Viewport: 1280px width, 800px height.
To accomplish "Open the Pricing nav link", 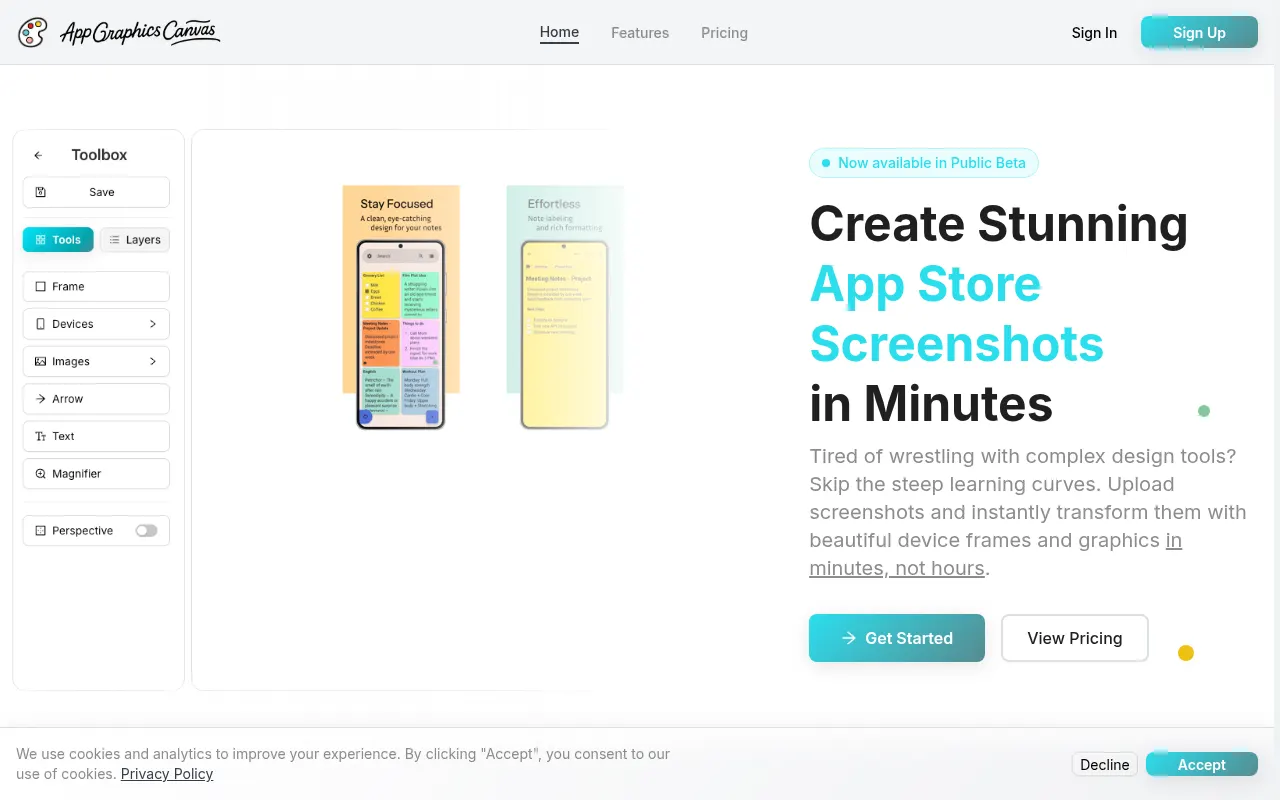I will (x=724, y=33).
